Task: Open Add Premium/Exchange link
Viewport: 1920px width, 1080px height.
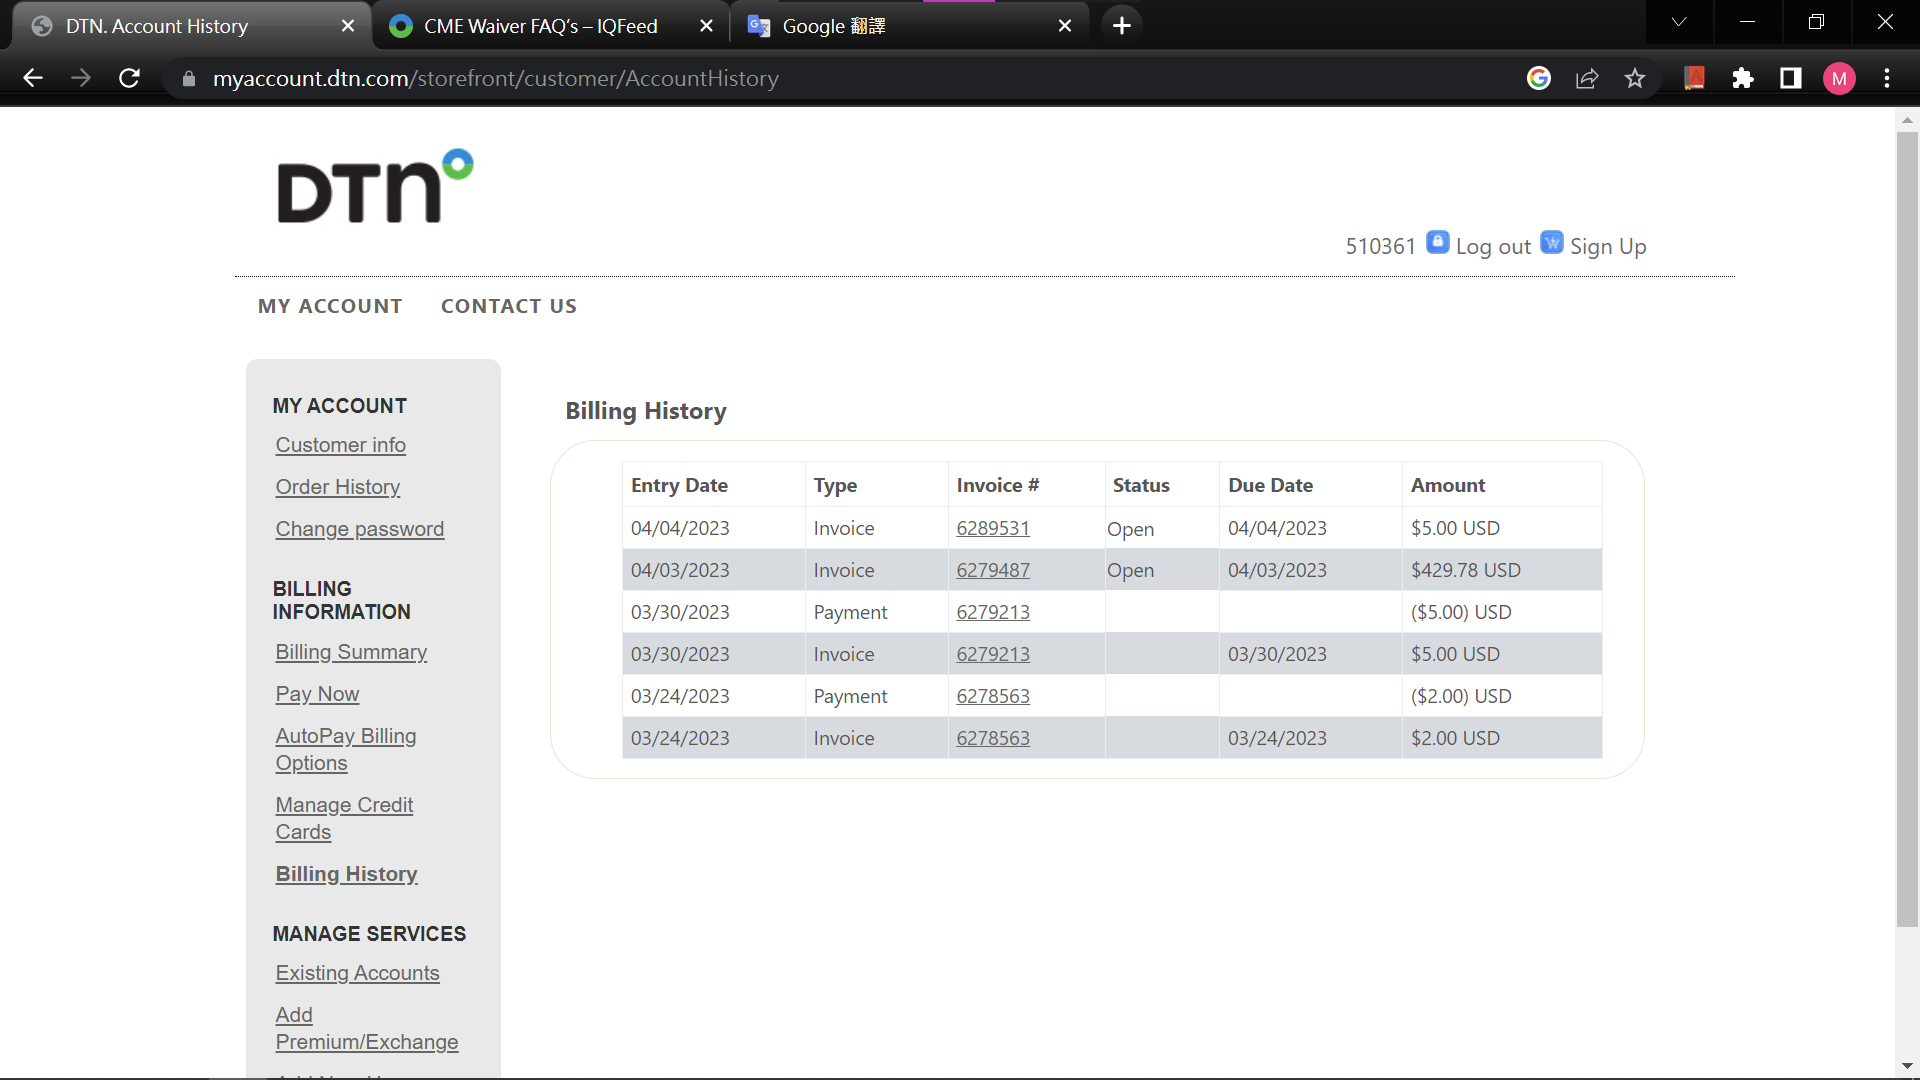Action: tap(367, 1028)
